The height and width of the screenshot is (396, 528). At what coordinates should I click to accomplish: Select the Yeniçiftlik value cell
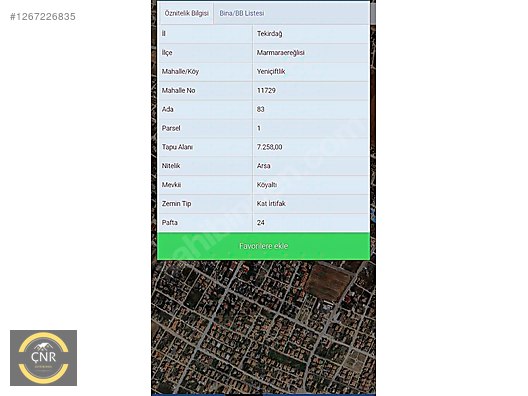click(x=311, y=71)
